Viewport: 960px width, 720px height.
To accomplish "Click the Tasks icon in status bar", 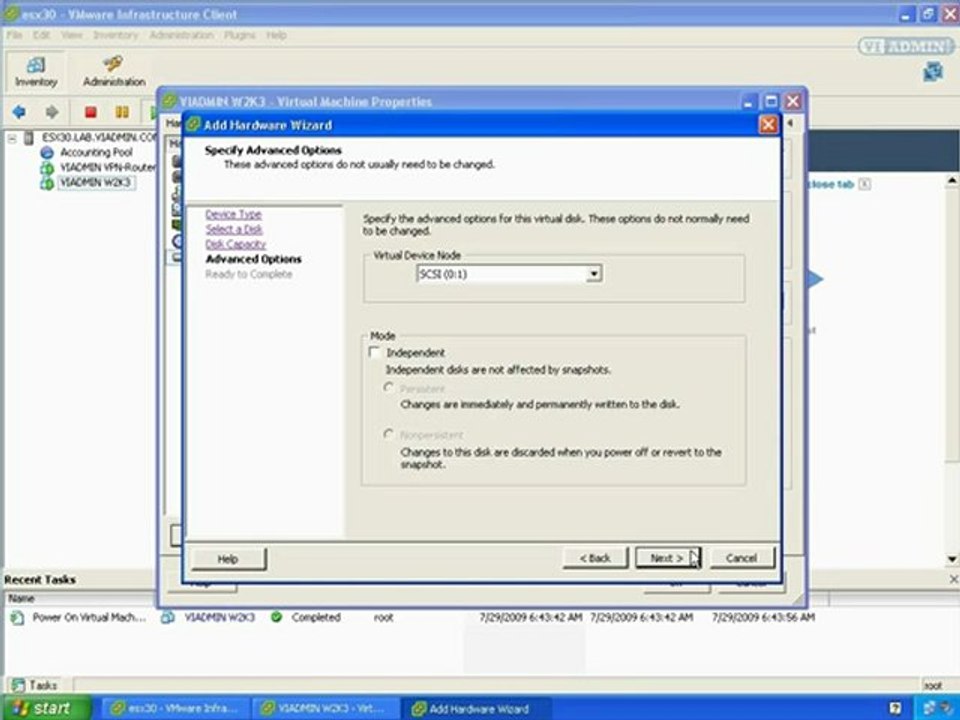I will [x=18, y=685].
